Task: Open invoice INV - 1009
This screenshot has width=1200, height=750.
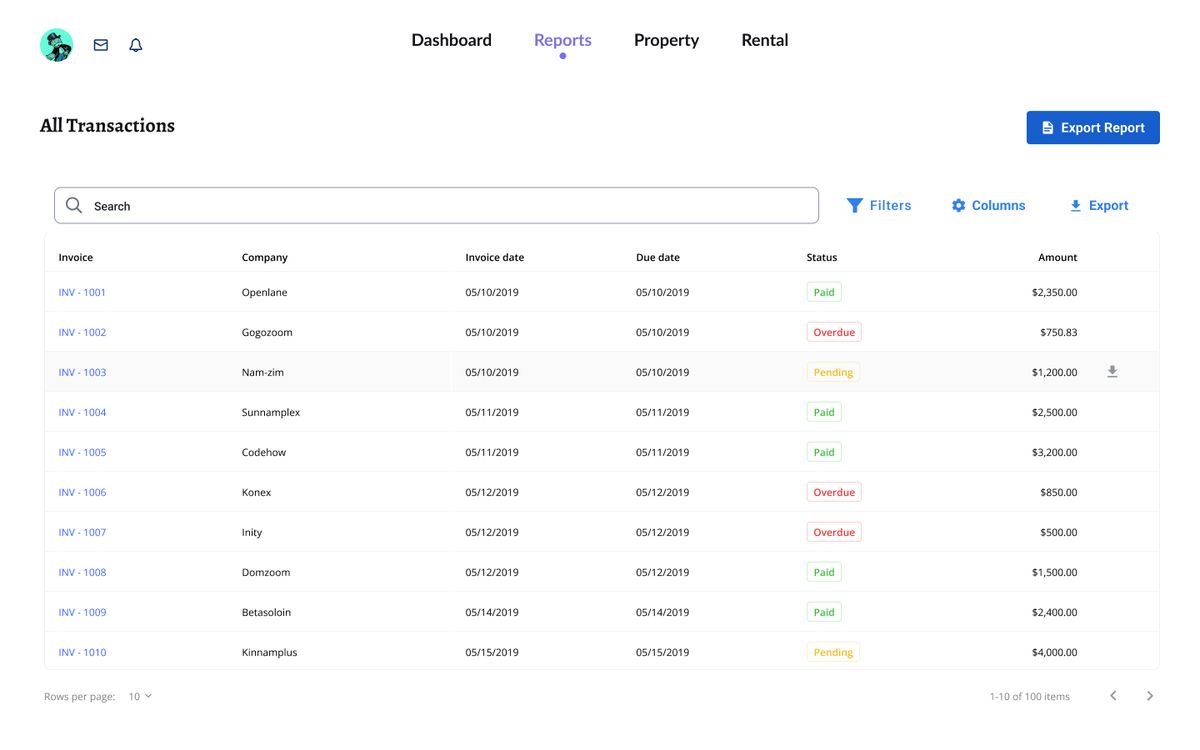Action: click(82, 612)
